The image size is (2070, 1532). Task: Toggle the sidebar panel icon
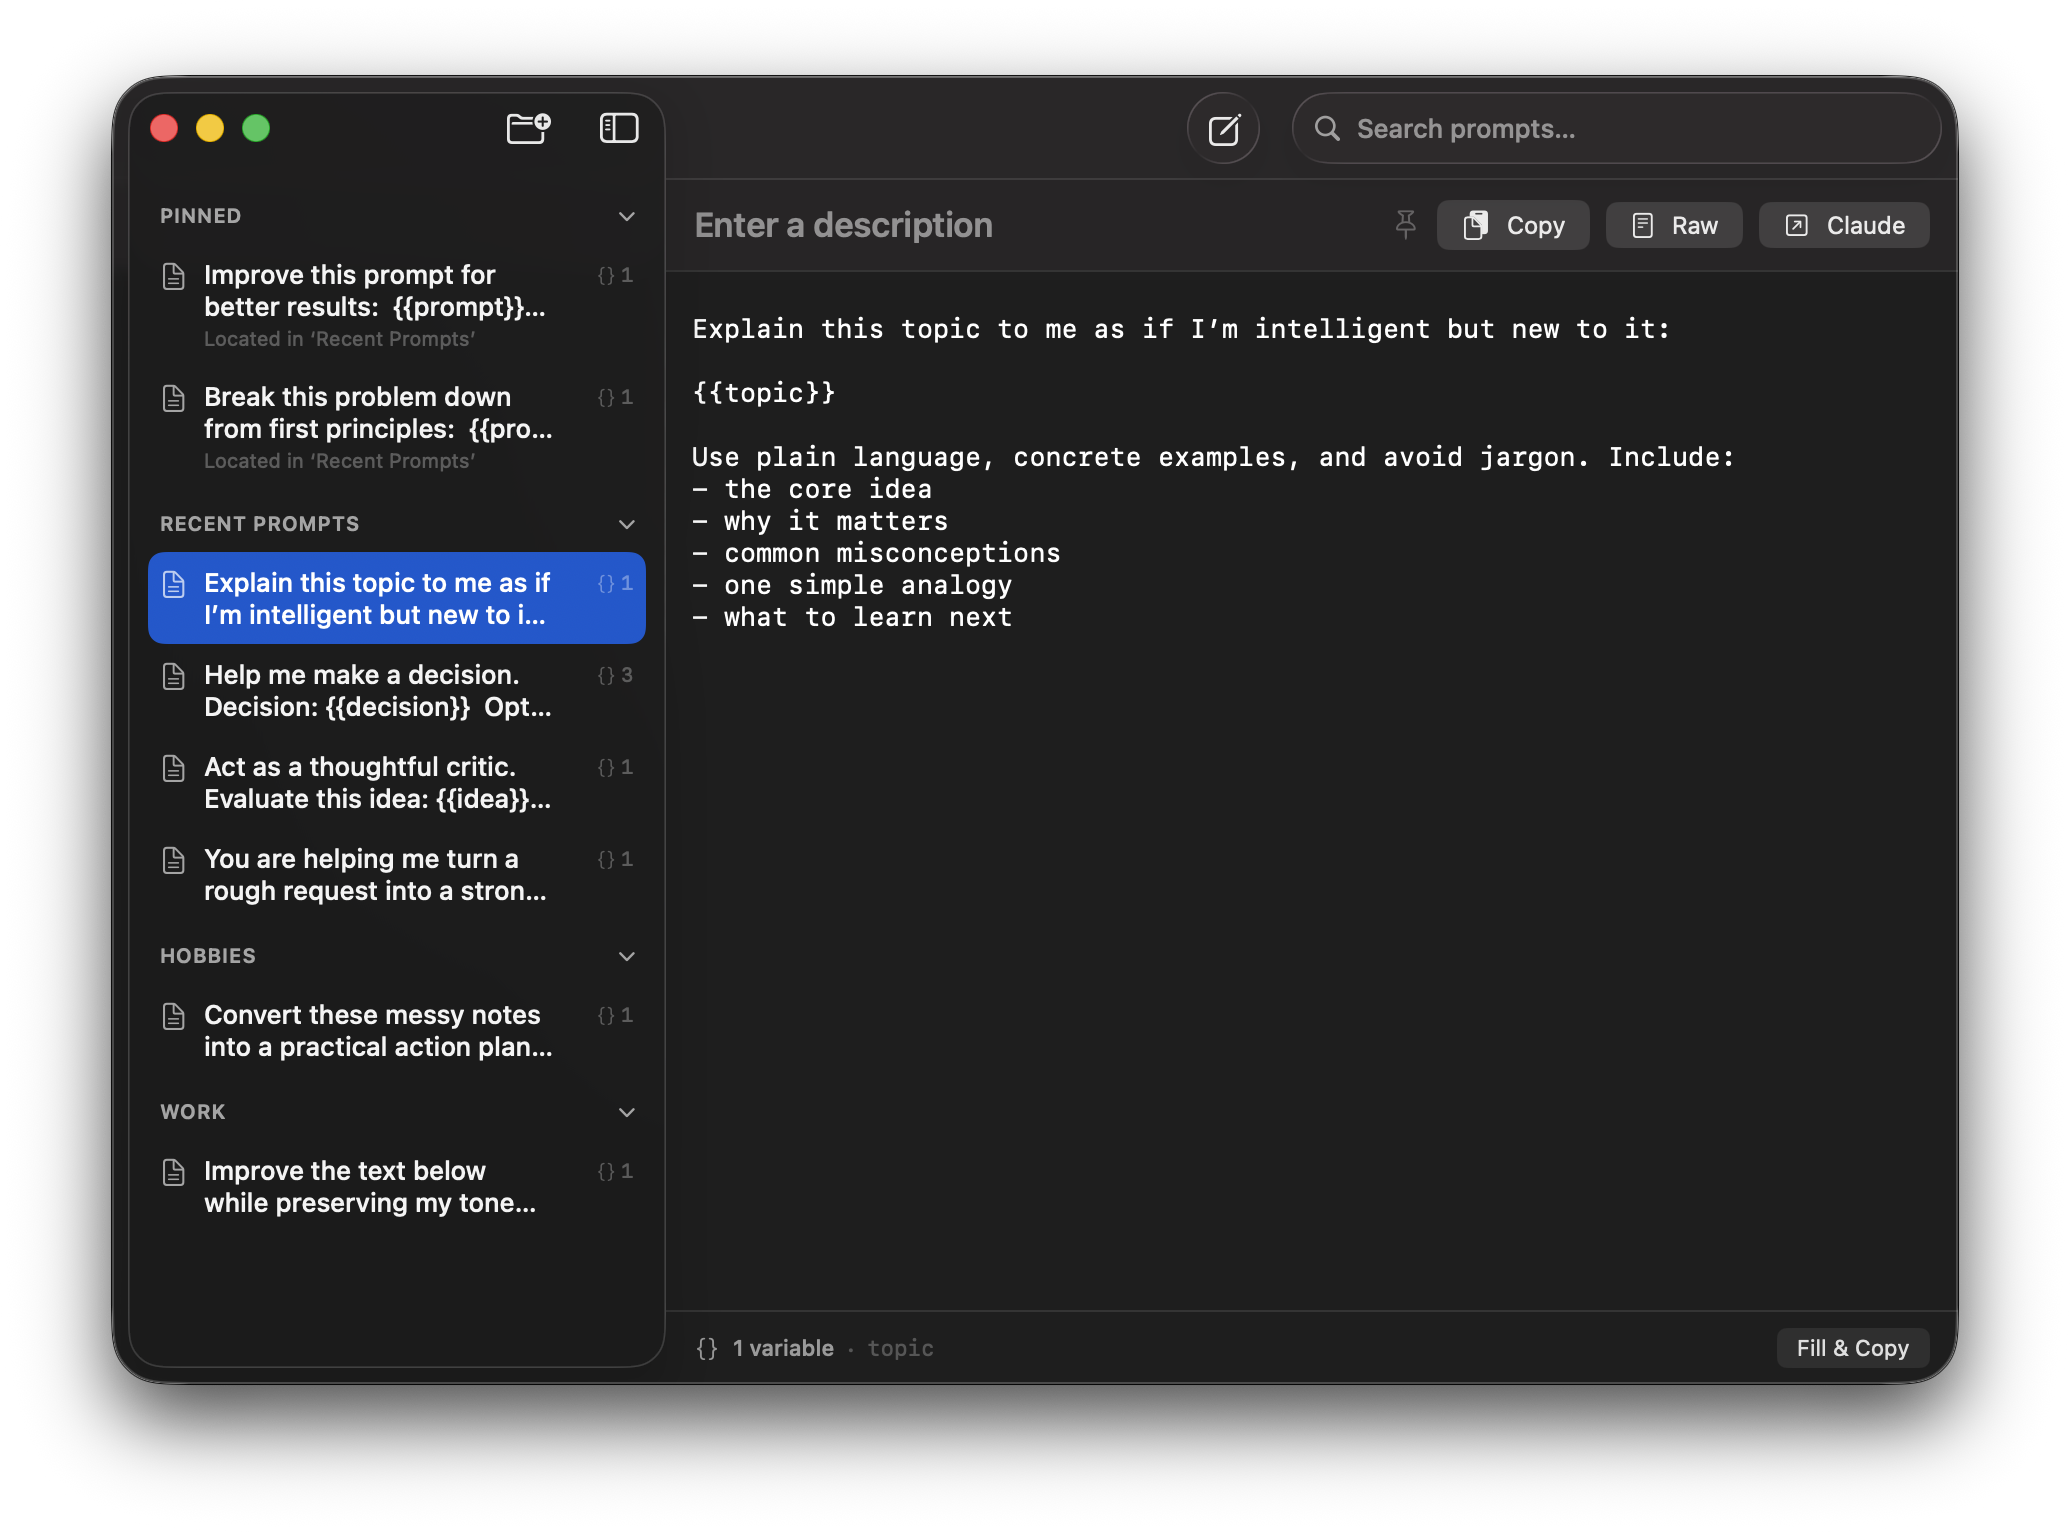point(619,128)
